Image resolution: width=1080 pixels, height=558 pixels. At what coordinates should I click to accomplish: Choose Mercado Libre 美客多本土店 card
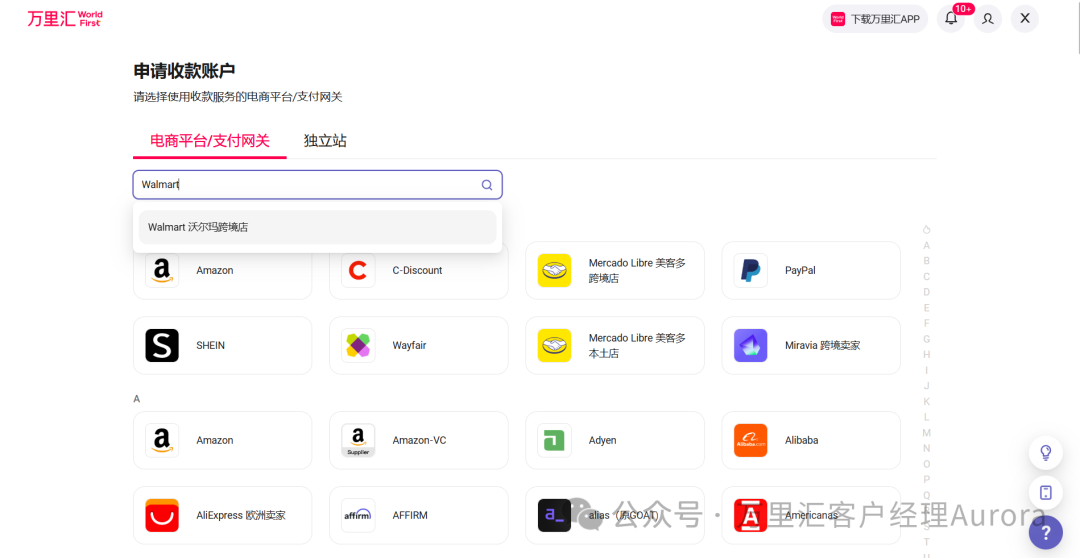(x=614, y=345)
